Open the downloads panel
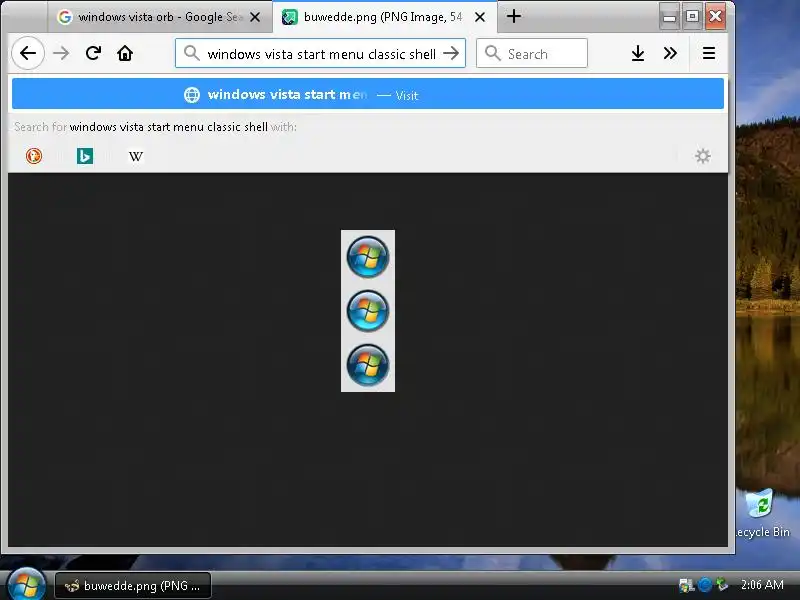 638,53
